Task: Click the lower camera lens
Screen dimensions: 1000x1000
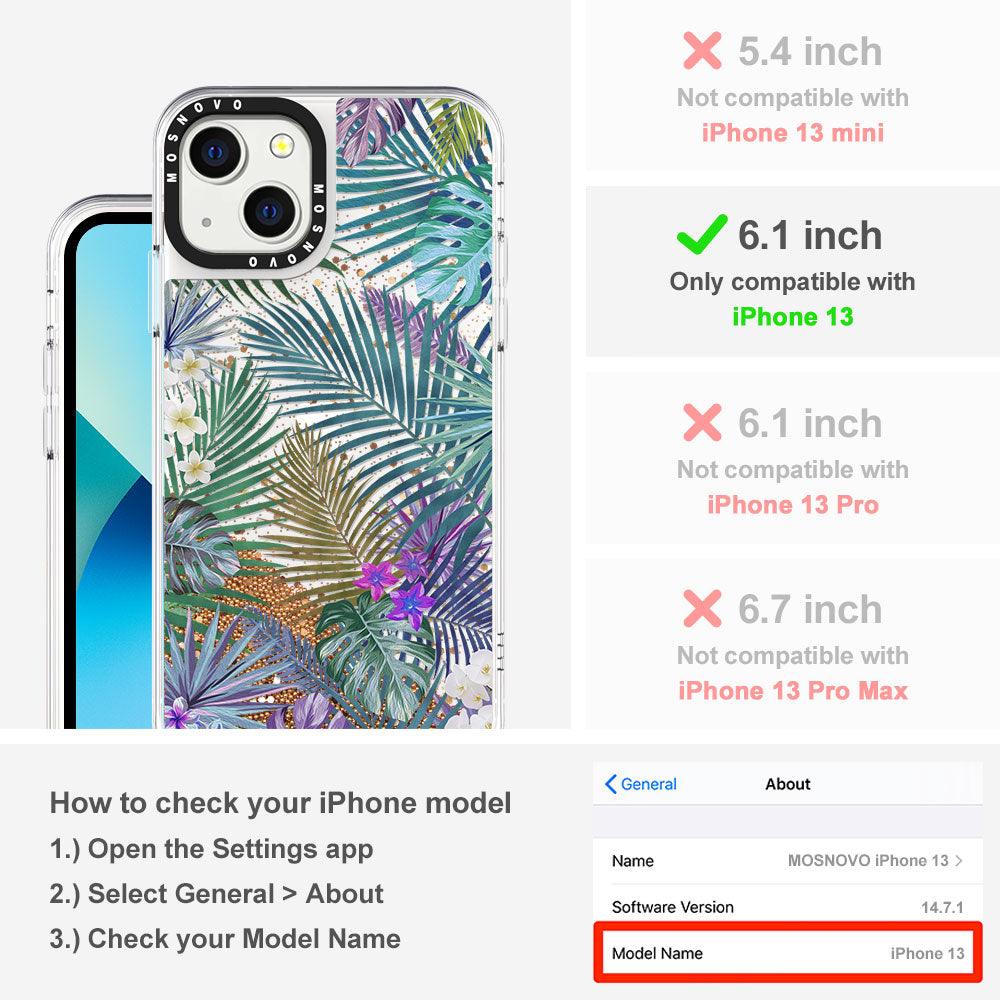Action: tap(269, 211)
